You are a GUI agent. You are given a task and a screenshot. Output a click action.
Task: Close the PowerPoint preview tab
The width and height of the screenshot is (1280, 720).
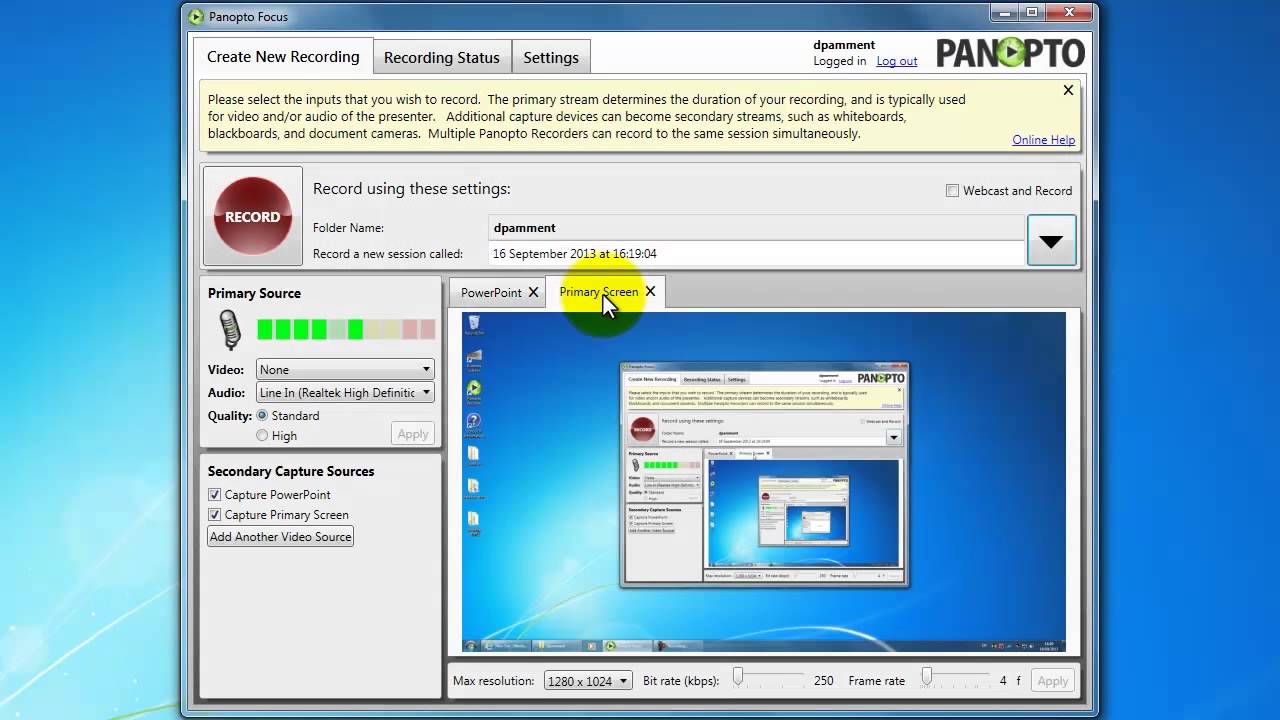[533, 292]
